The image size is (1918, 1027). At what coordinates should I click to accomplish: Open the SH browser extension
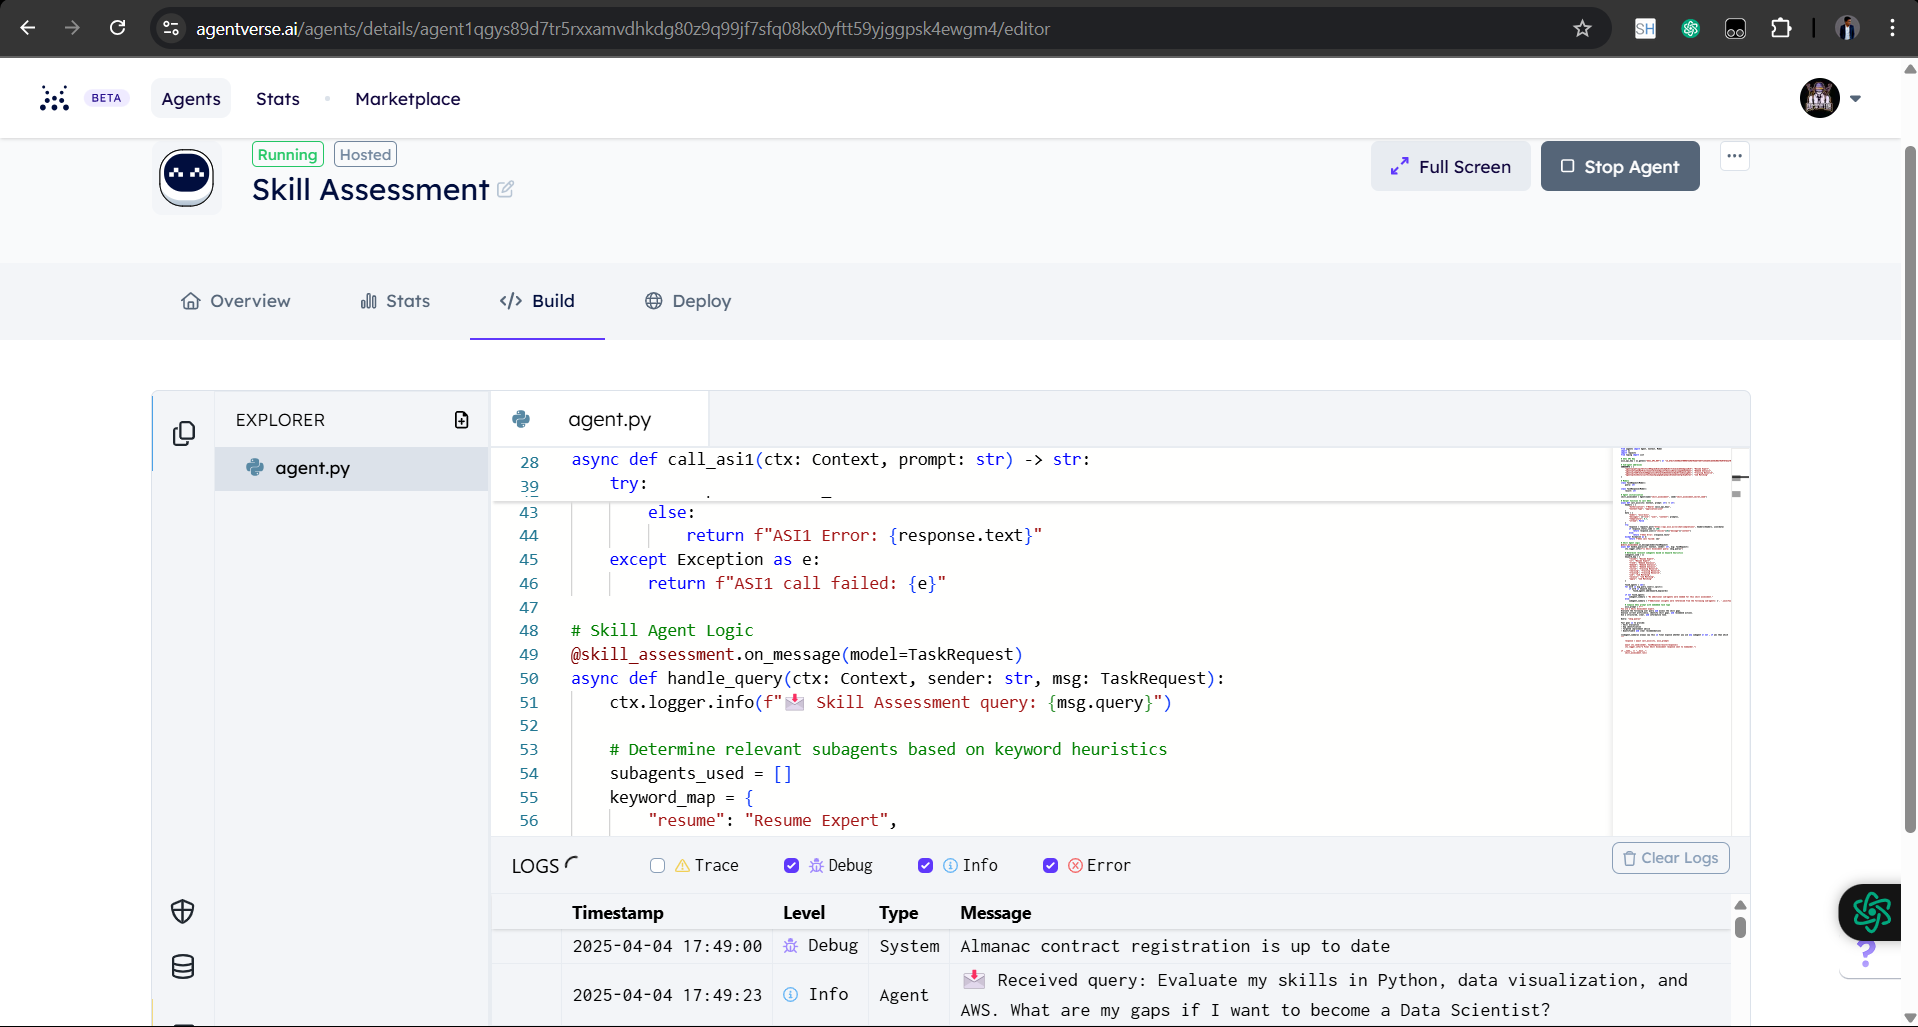click(1645, 28)
